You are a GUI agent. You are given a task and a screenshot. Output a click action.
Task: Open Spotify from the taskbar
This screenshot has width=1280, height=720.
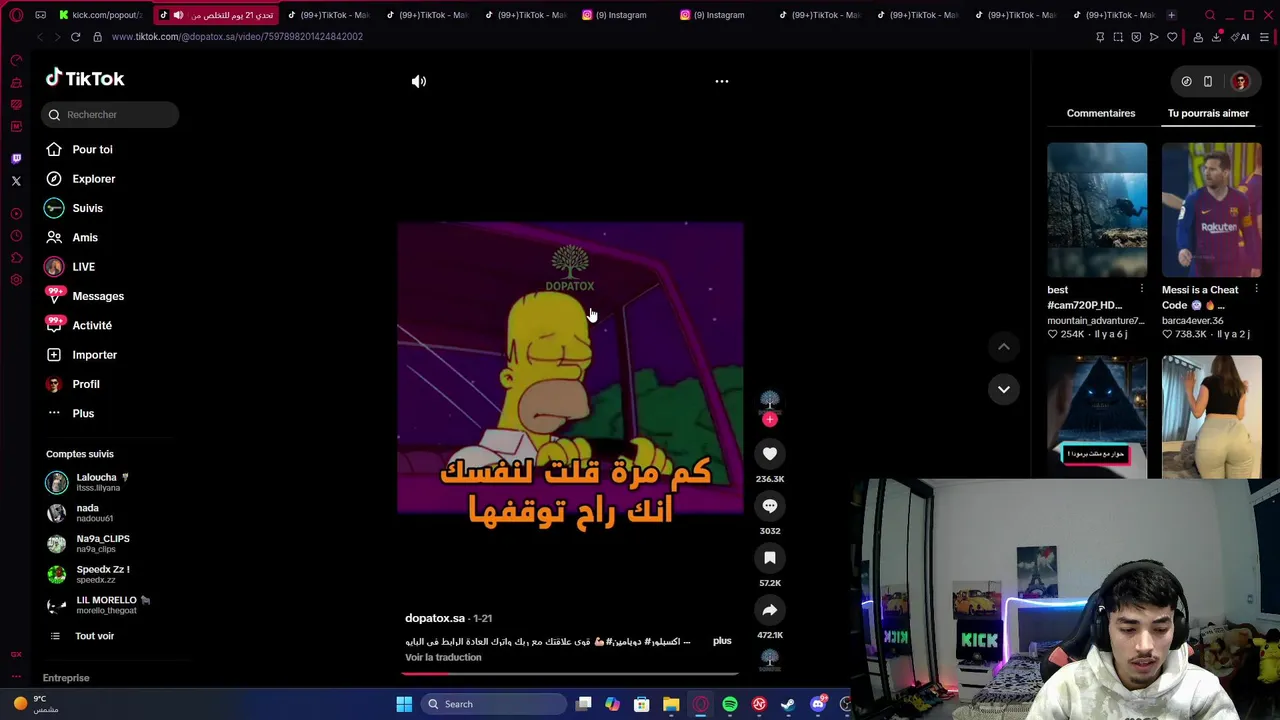click(x=730, y=704)
